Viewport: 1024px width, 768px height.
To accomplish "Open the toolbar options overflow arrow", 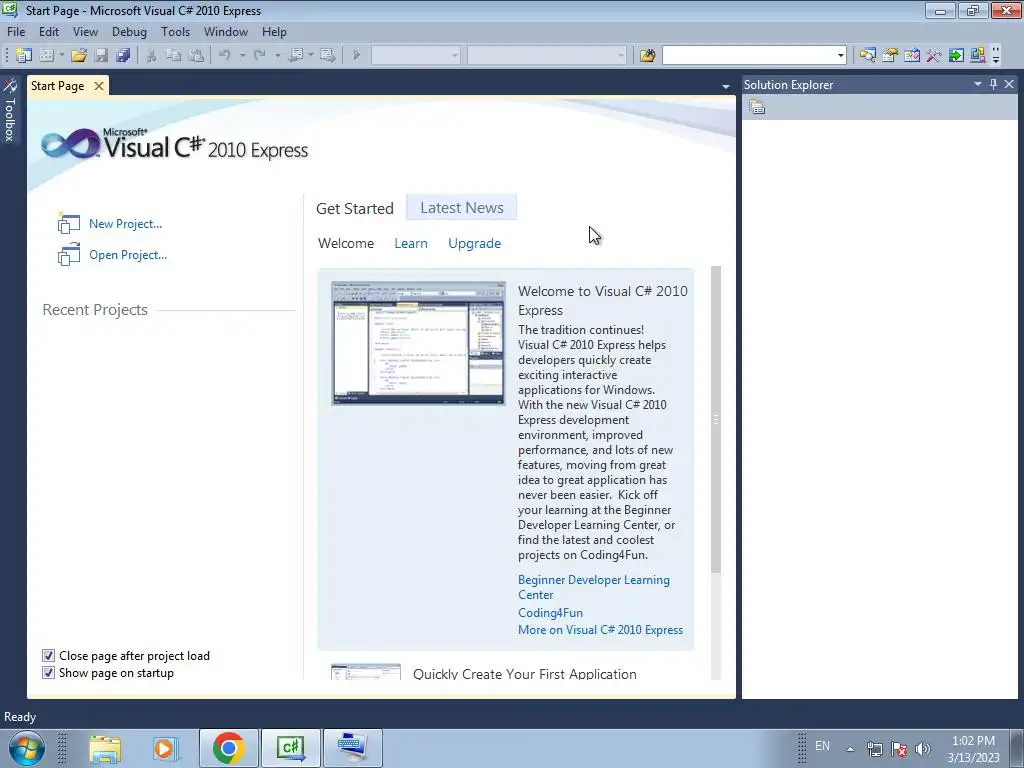I will point(996,56).
